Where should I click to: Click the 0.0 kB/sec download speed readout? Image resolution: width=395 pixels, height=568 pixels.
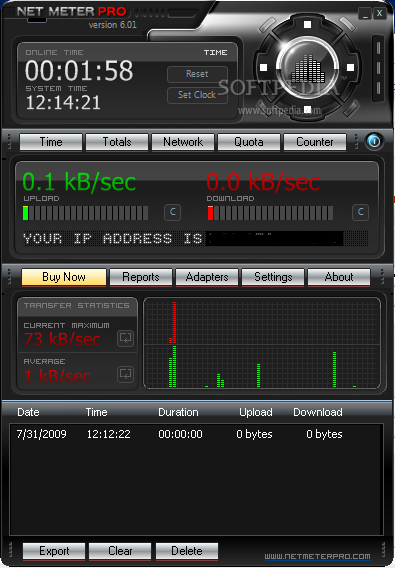[x=263, y=182]
